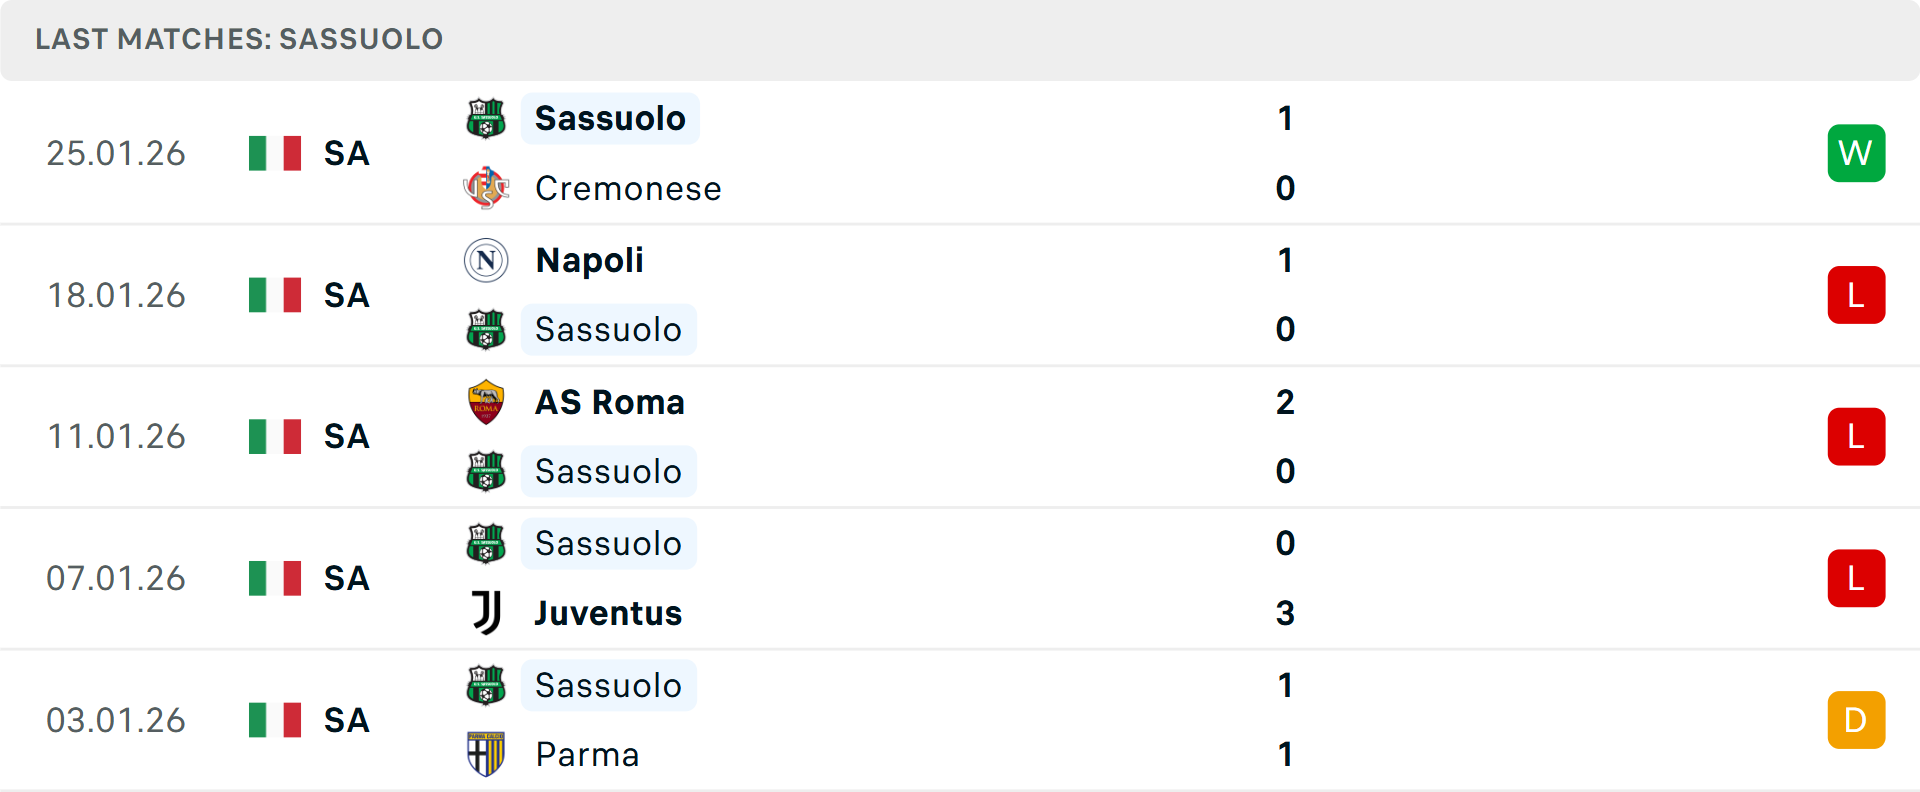Click the Last Matches: Sassuolo header
This screenshot has width=1920, height=792.
coord(239,39)
